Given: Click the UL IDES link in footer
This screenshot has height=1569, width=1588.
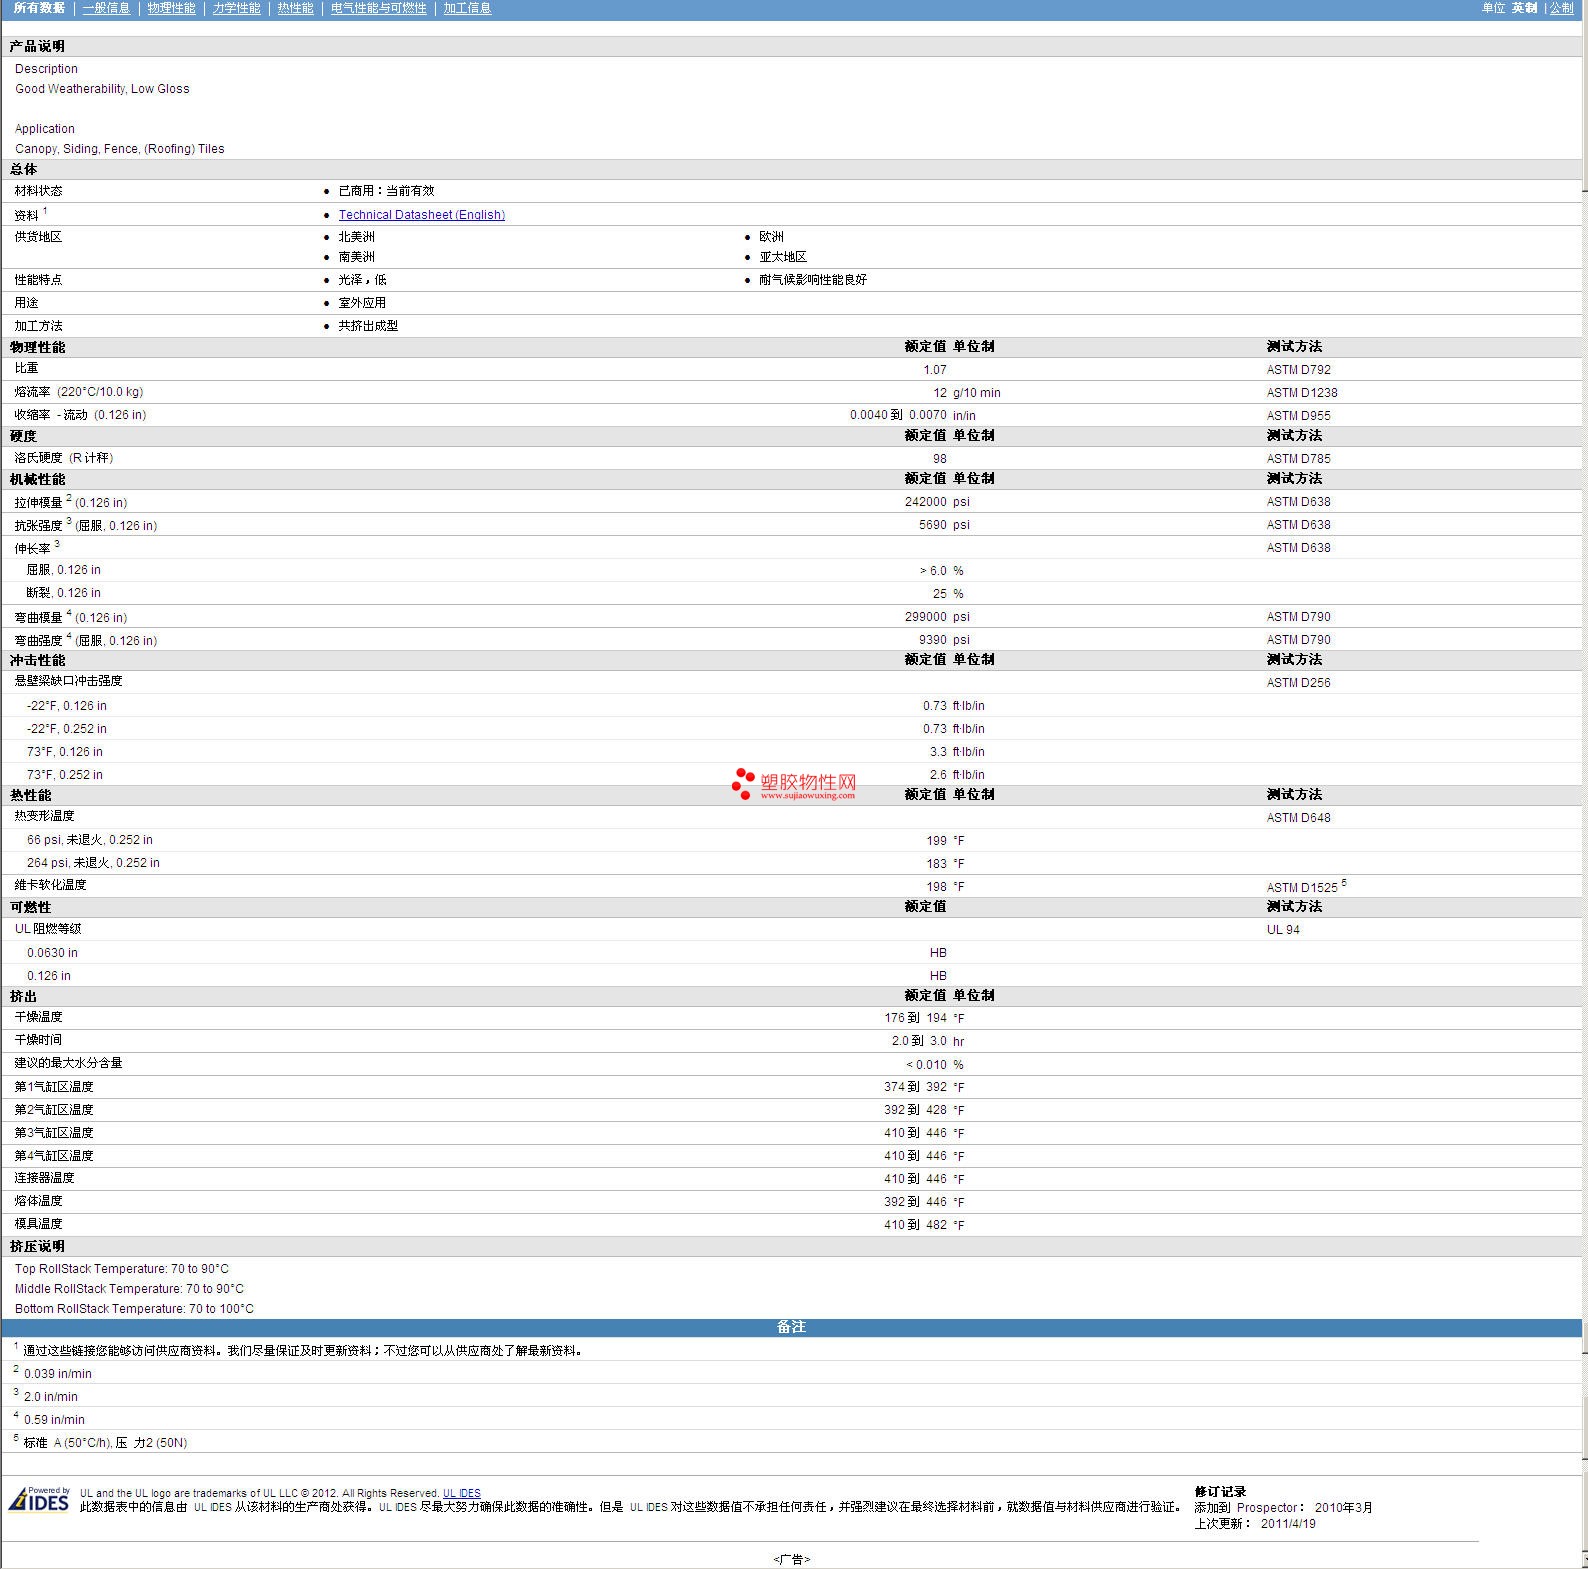Looking at the screenshot, I should [x=461, y=1493].
